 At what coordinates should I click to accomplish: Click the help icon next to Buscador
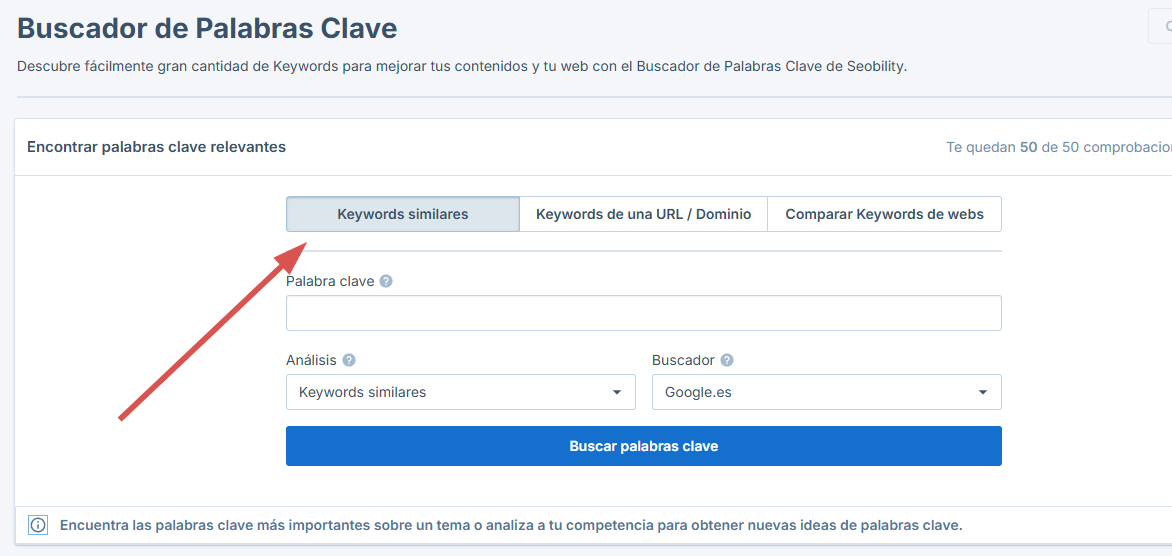click(727, 360)
